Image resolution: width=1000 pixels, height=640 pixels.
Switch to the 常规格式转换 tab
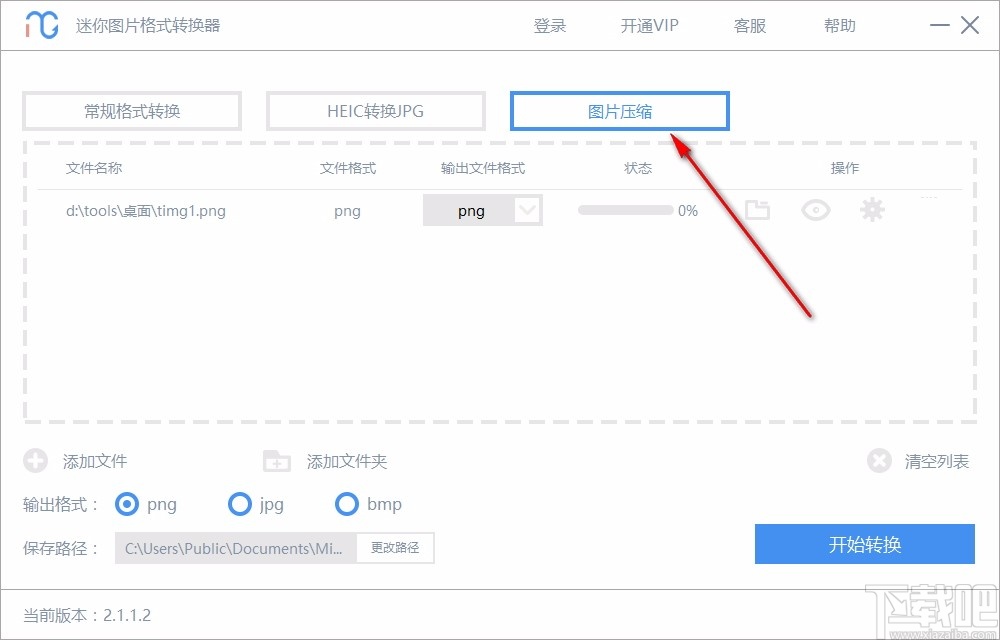click(x=131, y=111)
